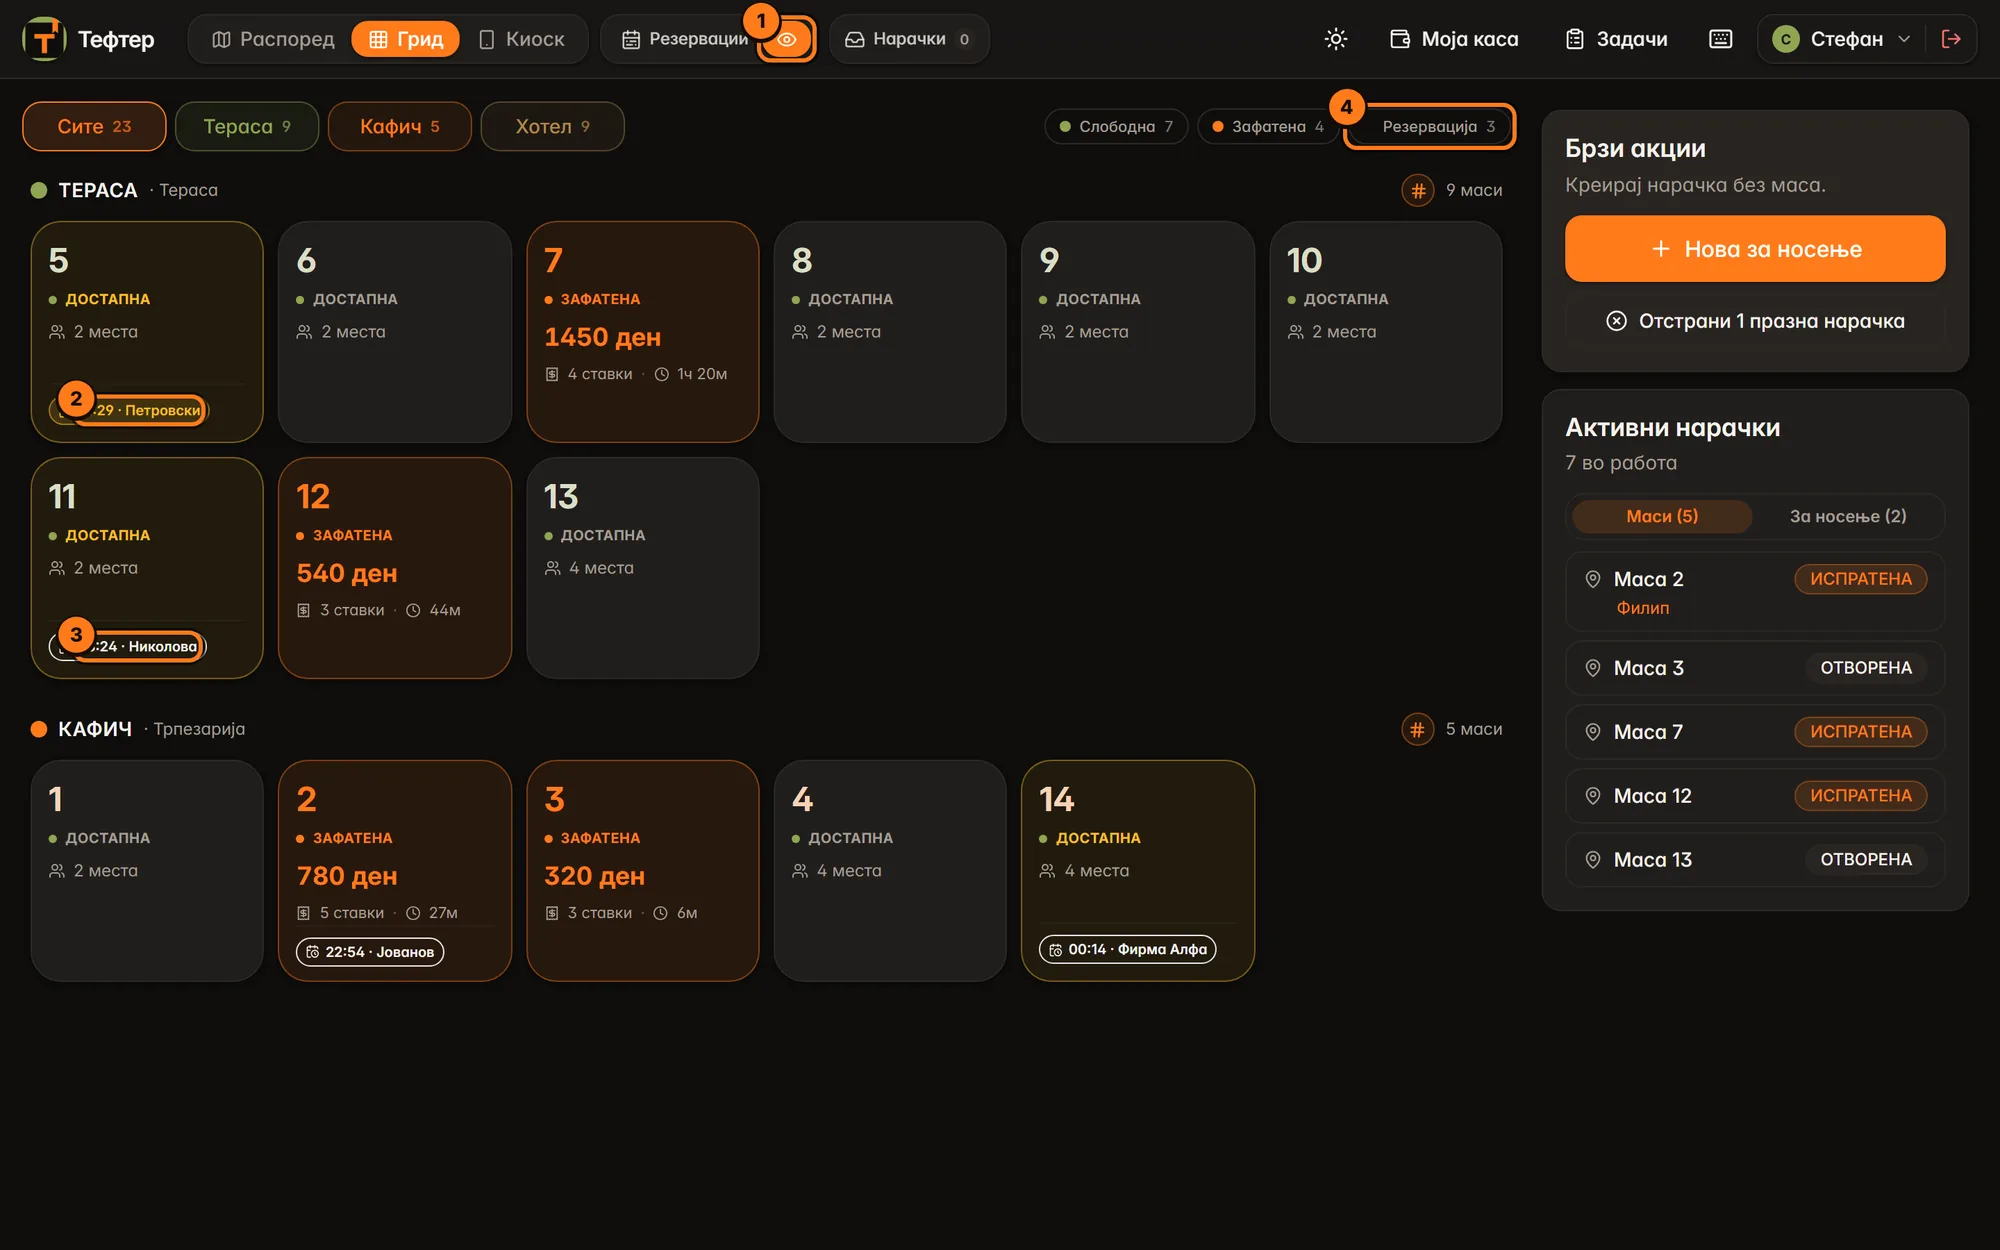Switch to Киоск view
2000x1250 pixels.
(x=522, y=39)
